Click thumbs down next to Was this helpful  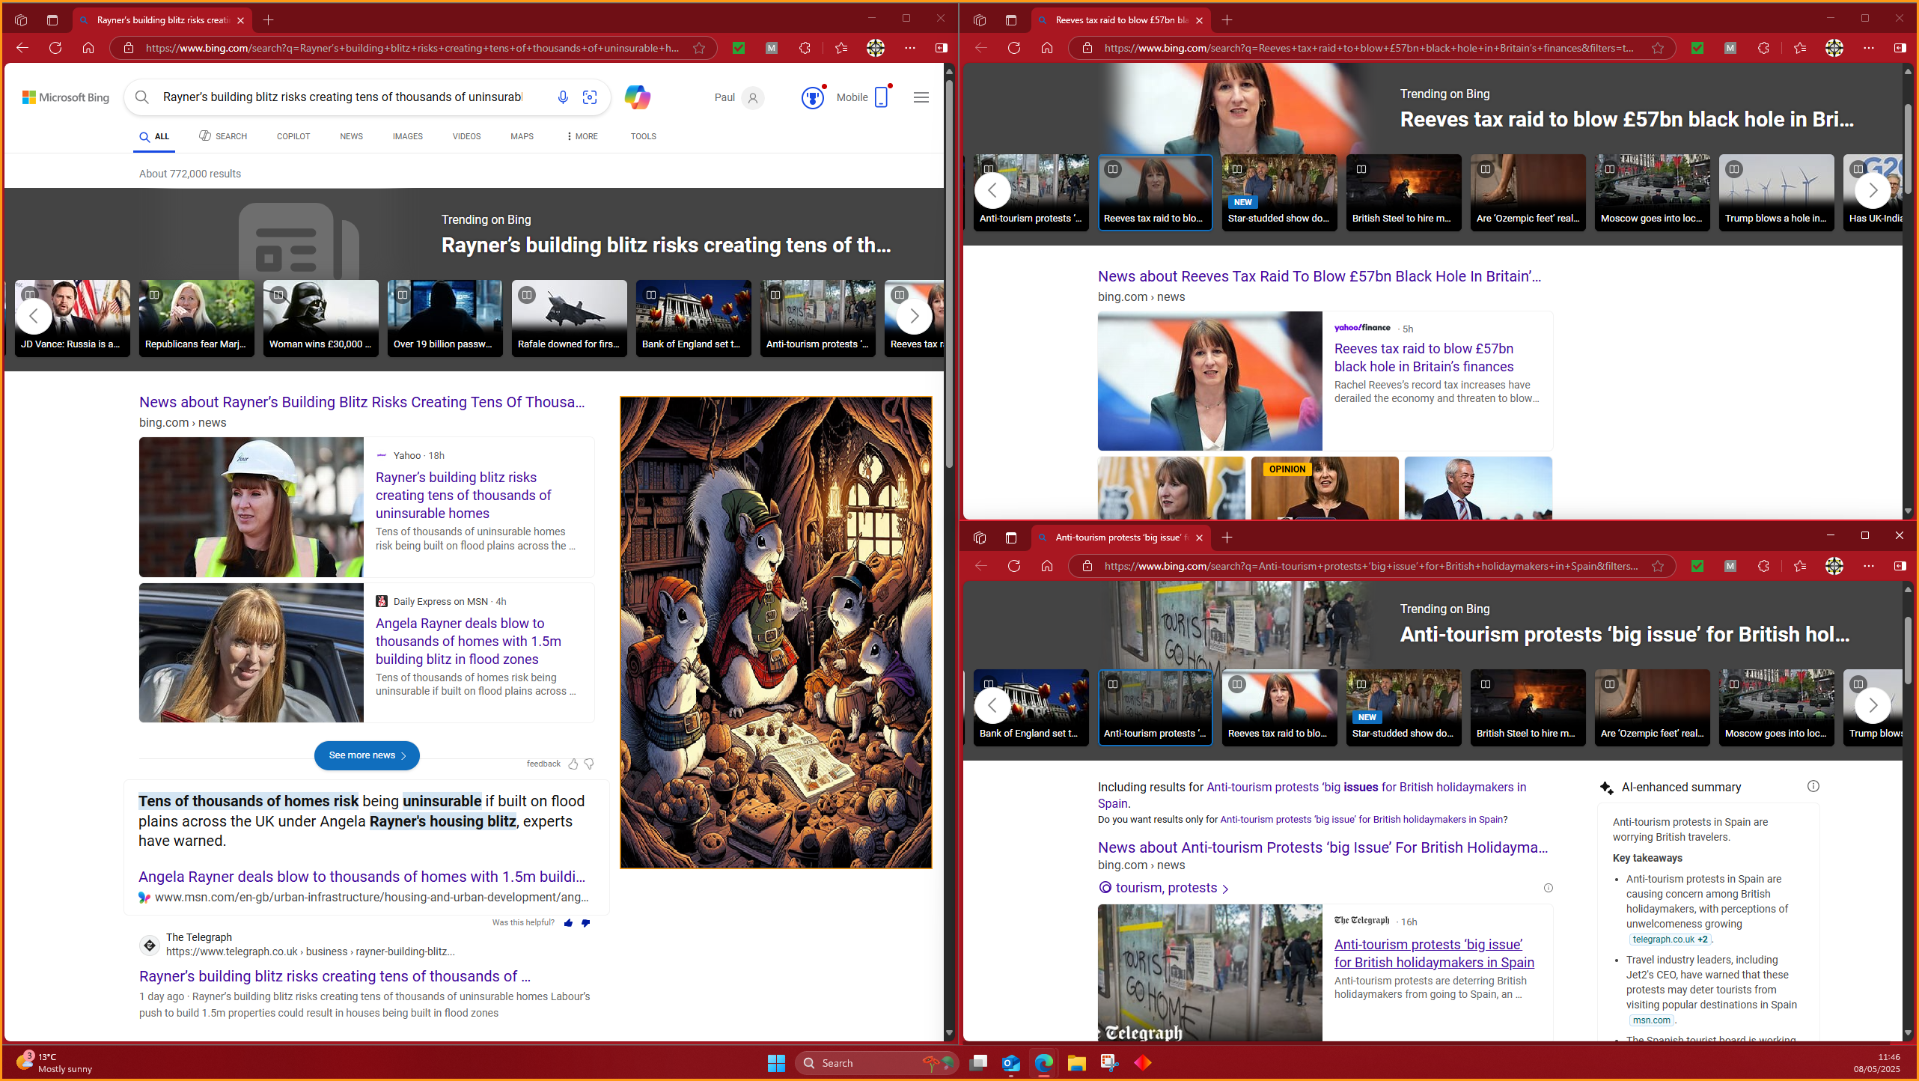586,923
